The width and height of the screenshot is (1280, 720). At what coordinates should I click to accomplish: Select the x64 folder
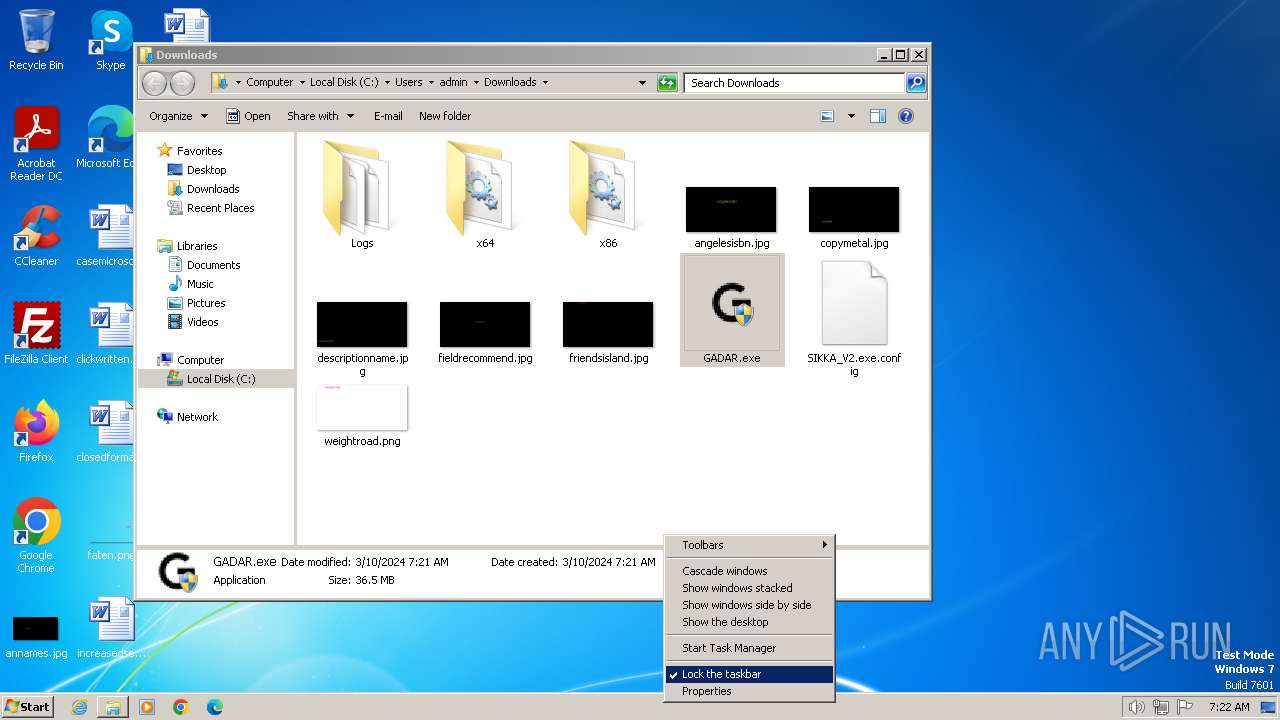point(485,194)
